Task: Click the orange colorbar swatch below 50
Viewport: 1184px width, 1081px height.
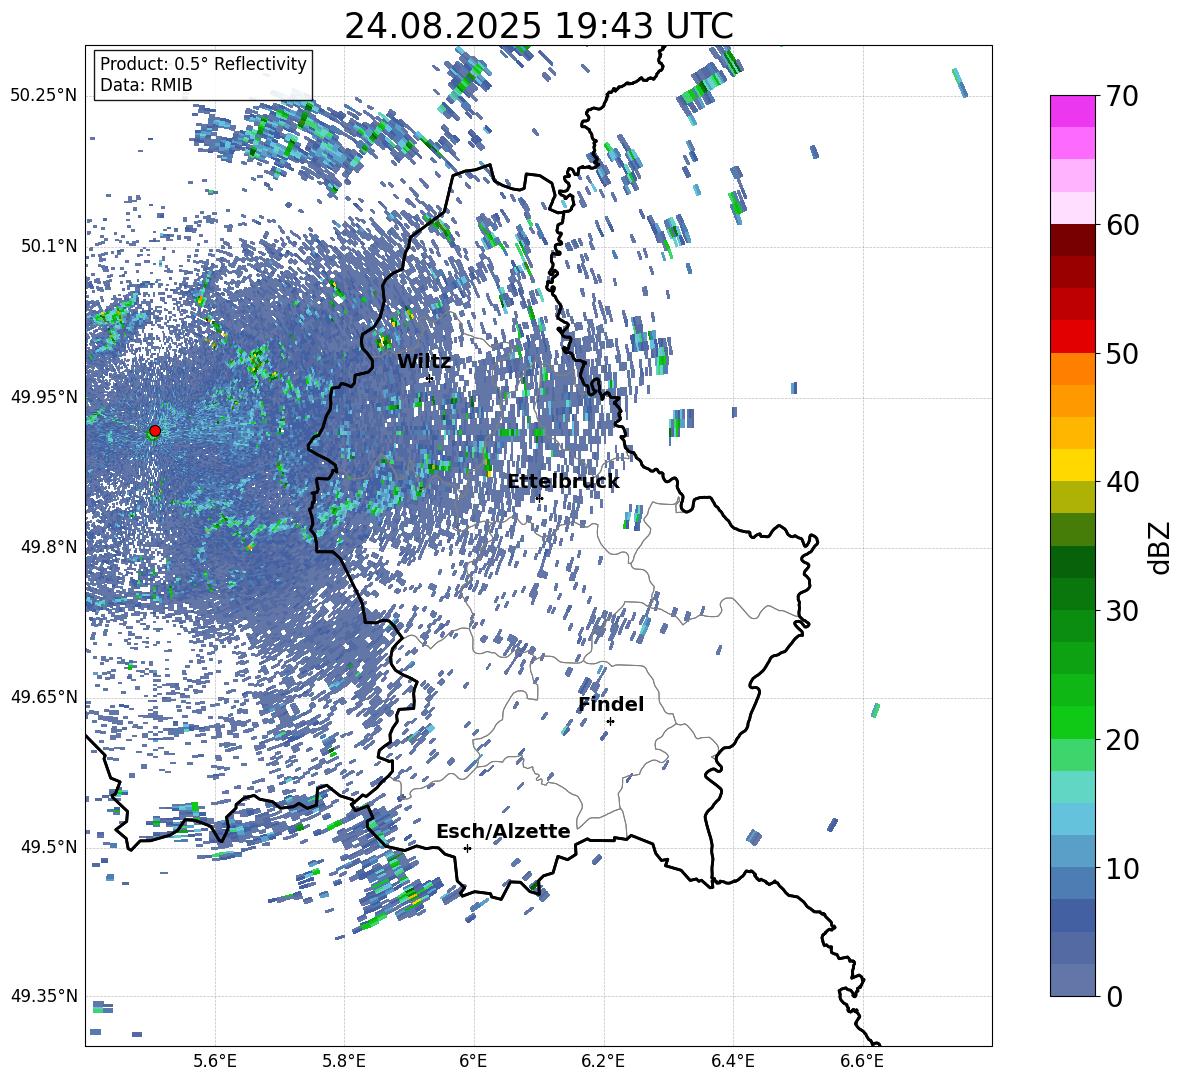Action: point(1072,368)
